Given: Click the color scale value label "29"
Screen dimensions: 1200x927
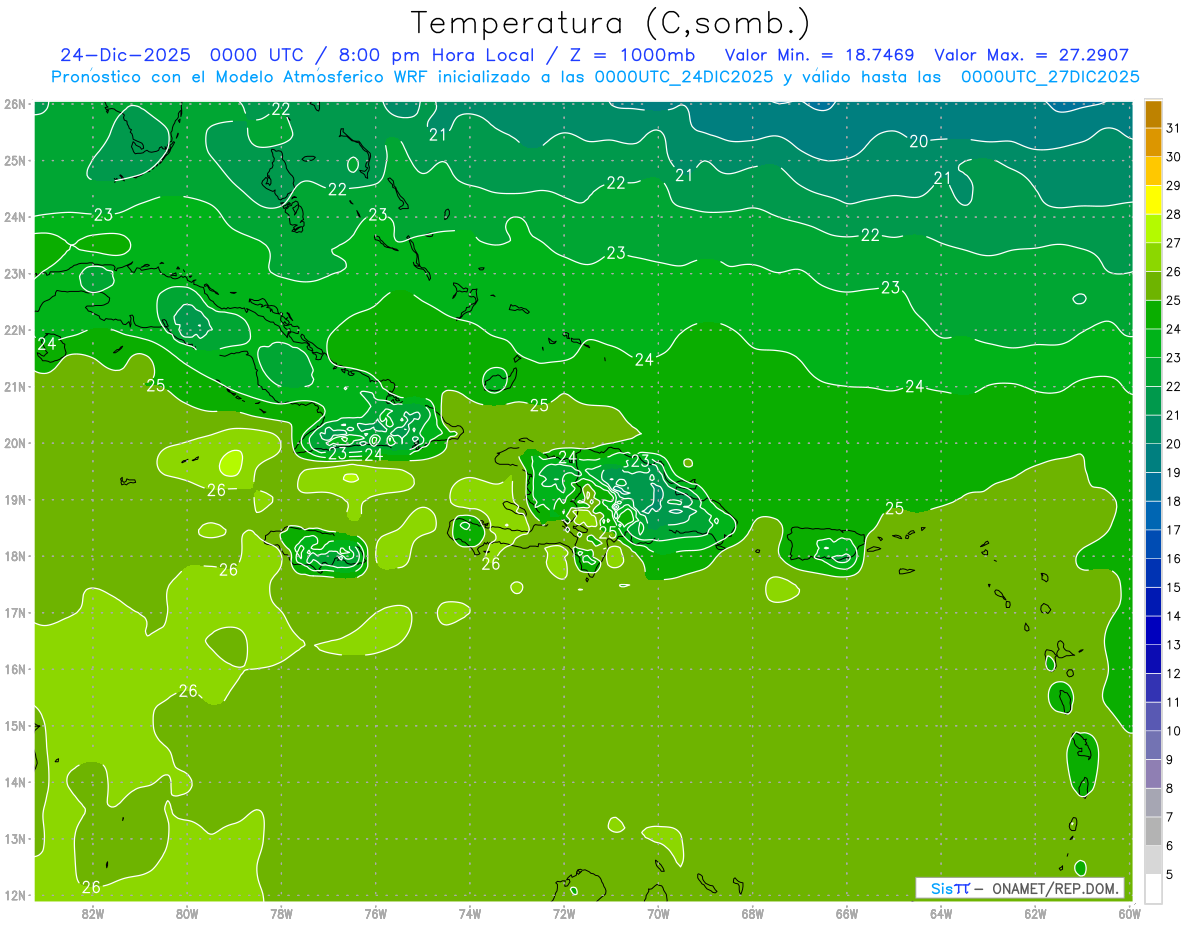Looking at the screenshot, I should click(1174, 186).
